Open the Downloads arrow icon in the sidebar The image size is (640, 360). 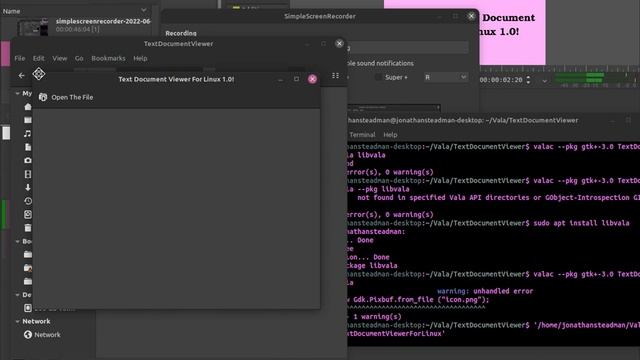[x=27, y=187]
